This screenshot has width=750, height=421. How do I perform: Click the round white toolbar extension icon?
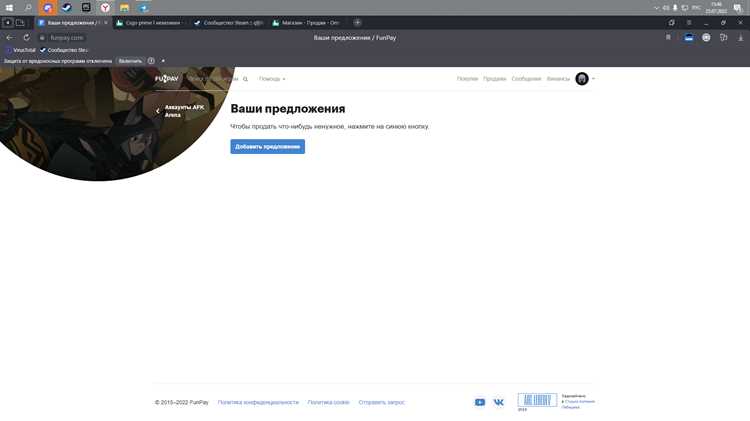[706, 37]
